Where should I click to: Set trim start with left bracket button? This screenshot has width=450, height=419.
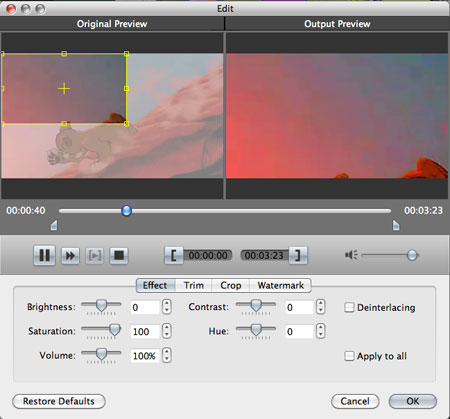pos(174,256)
